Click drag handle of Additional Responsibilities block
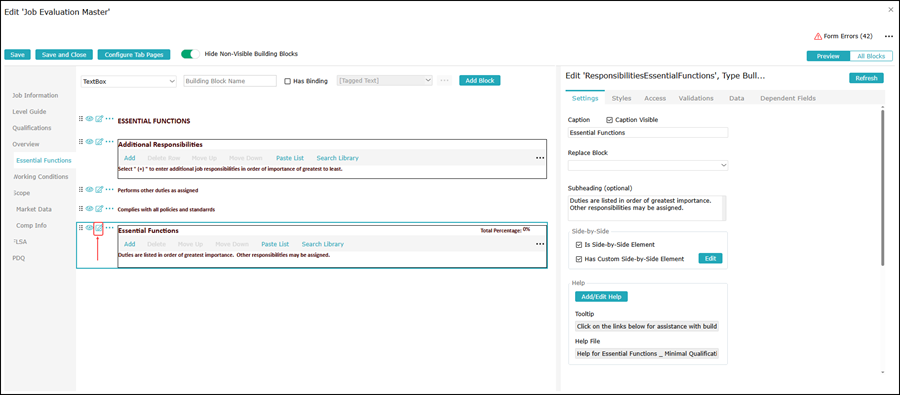Image resolution: width=900 pixels, height=395 pixels. 81,141
